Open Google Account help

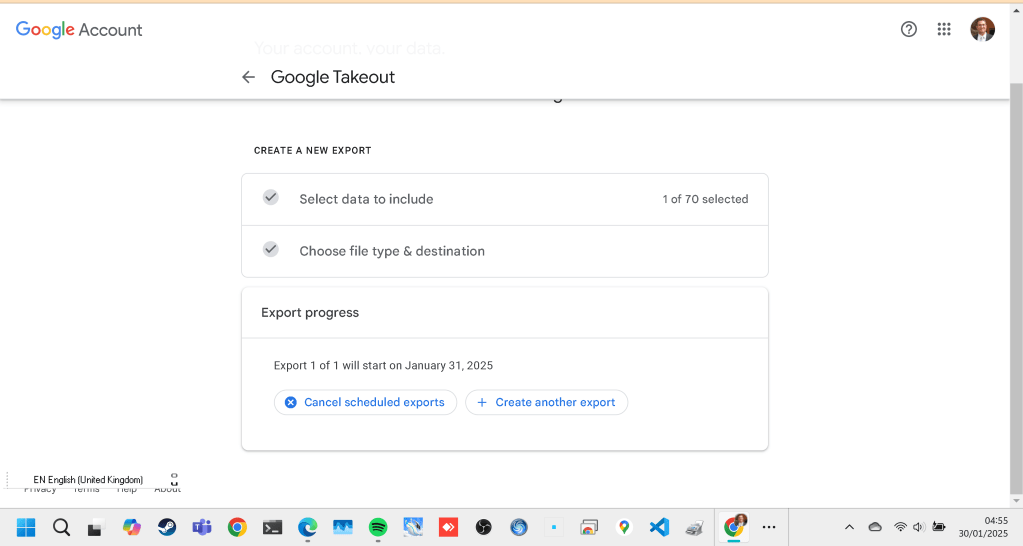coord(908,29)
